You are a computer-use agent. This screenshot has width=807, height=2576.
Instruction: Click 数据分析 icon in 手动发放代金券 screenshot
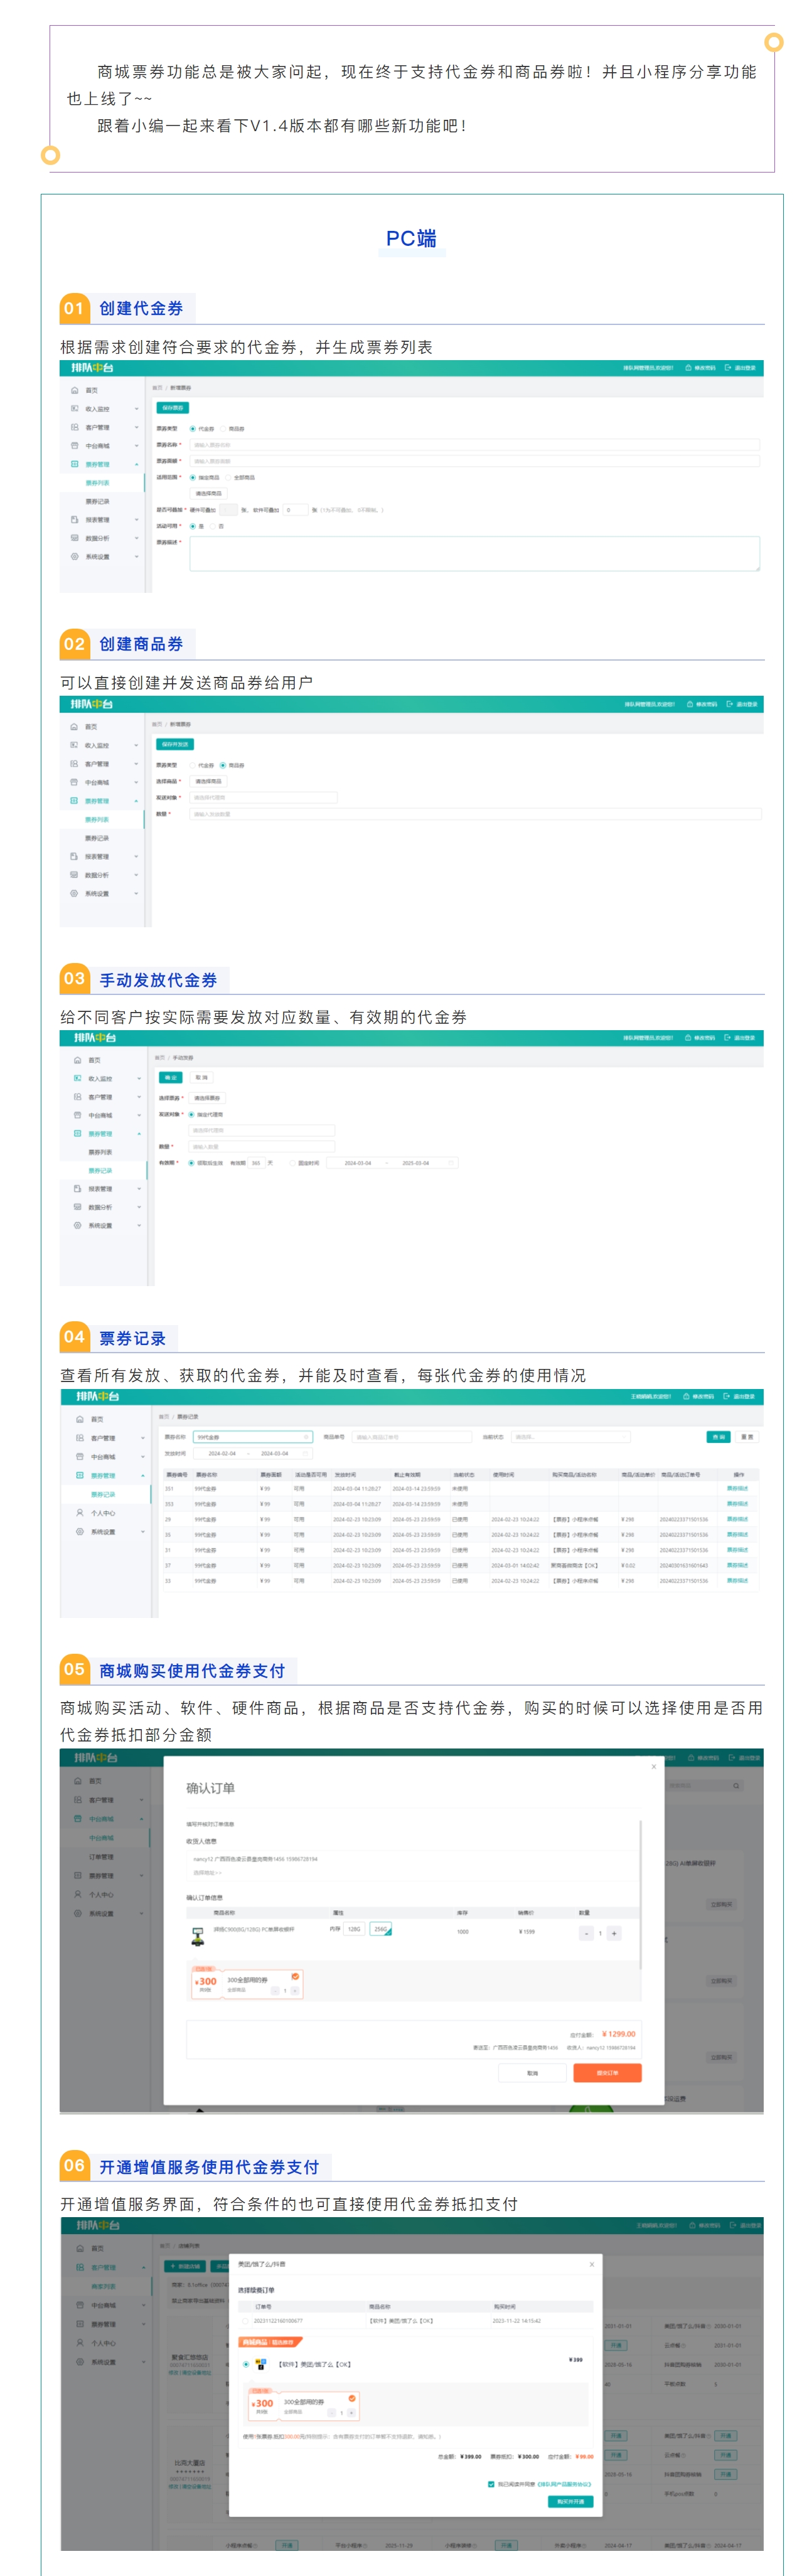[x=77, y=1207]
